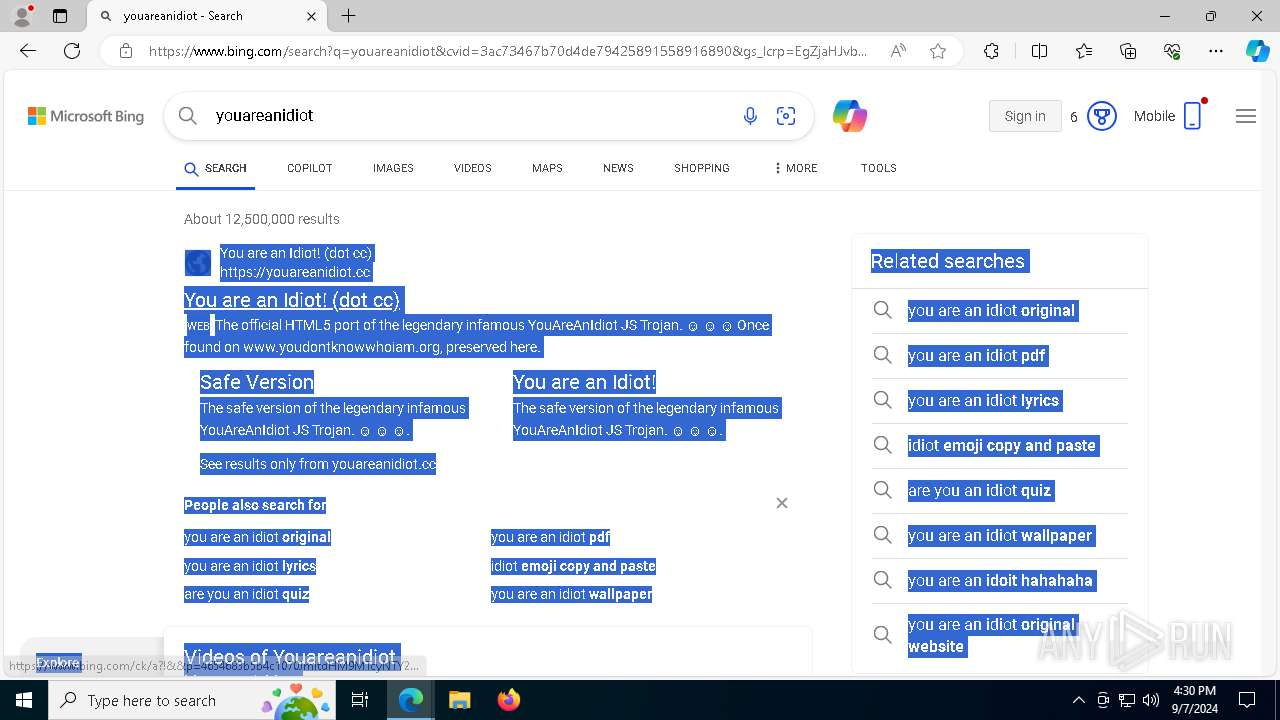Open the 'You are an Idiot!' sublink
Screen dimensions: 1280x720
click(x=584, y=382)
